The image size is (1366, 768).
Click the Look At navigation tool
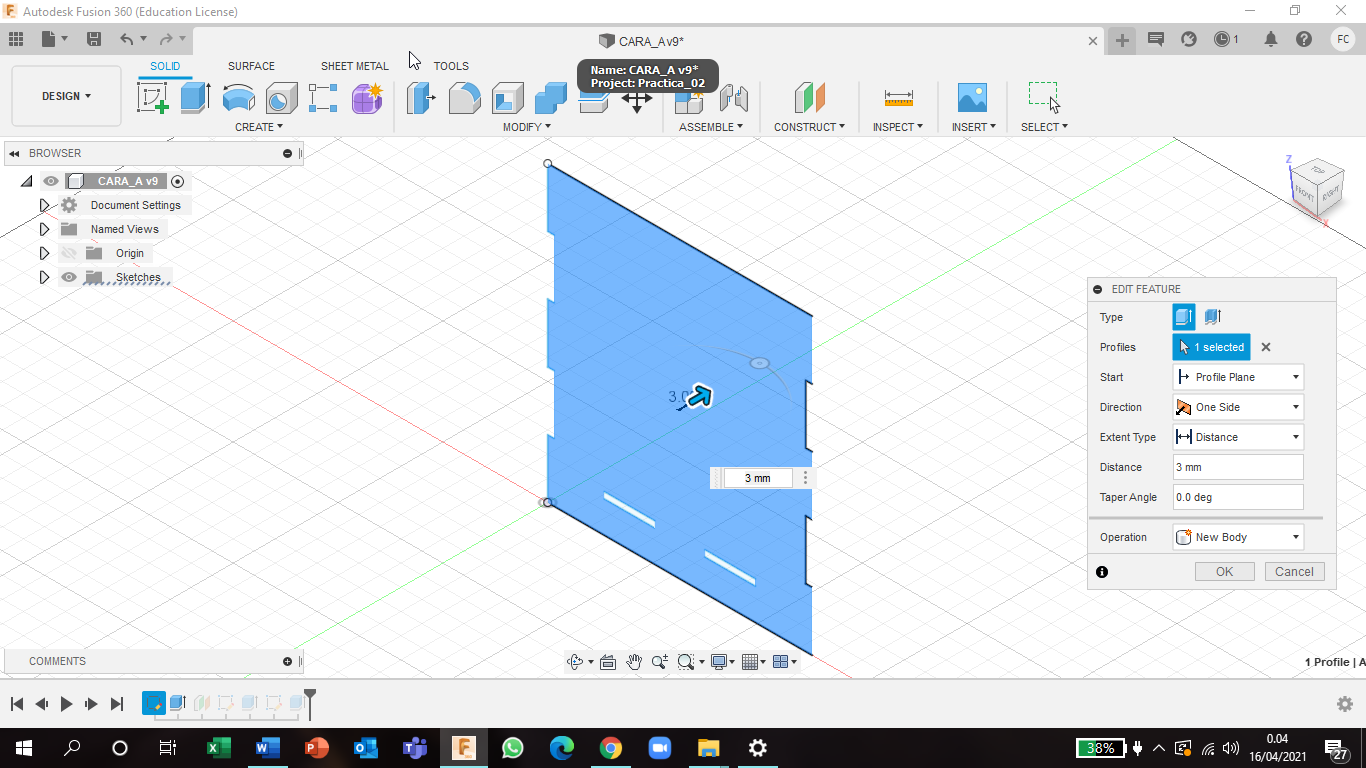click(607, 661)
